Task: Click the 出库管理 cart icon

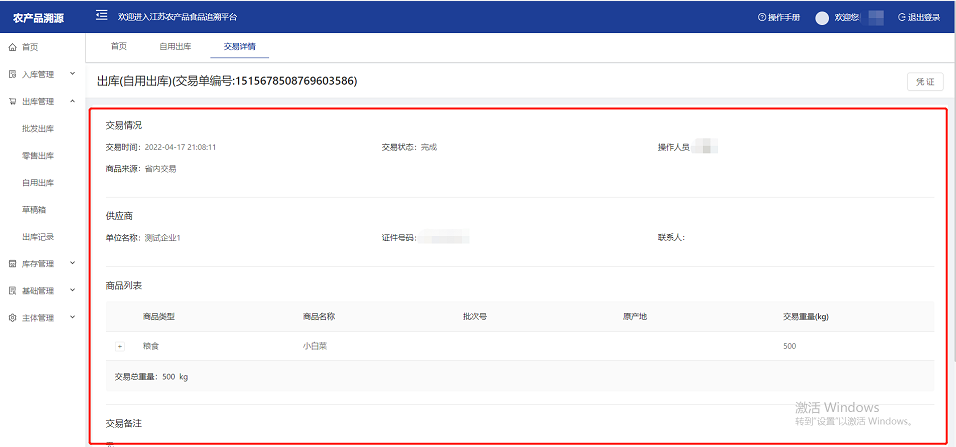Action: point(12,101)
